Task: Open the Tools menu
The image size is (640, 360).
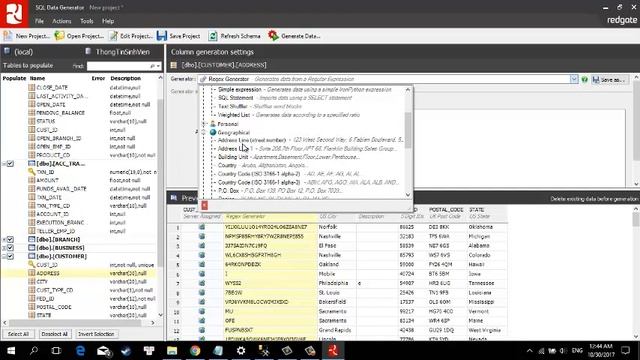Action: [87, 21]
